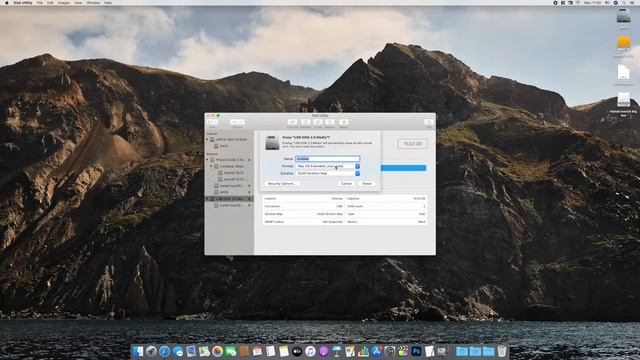
Task: Open Photoshop from the dock
Action: 416,351
